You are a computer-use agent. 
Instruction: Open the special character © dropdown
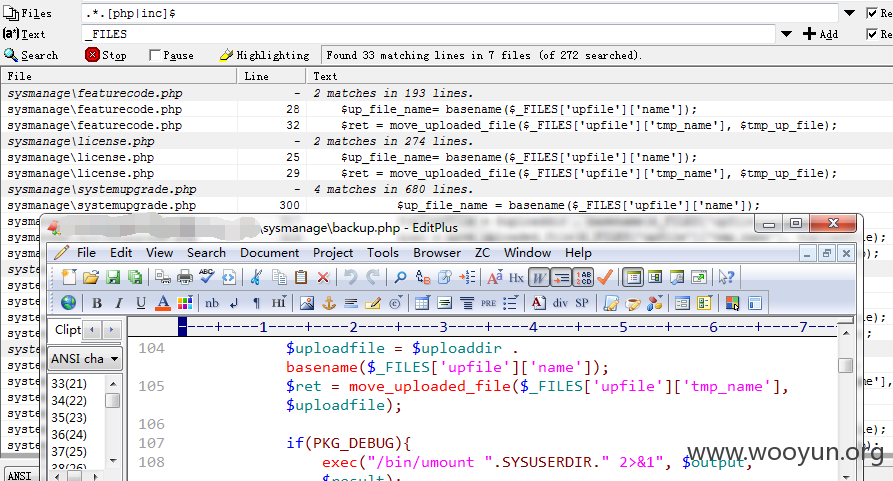coord(396,303)
